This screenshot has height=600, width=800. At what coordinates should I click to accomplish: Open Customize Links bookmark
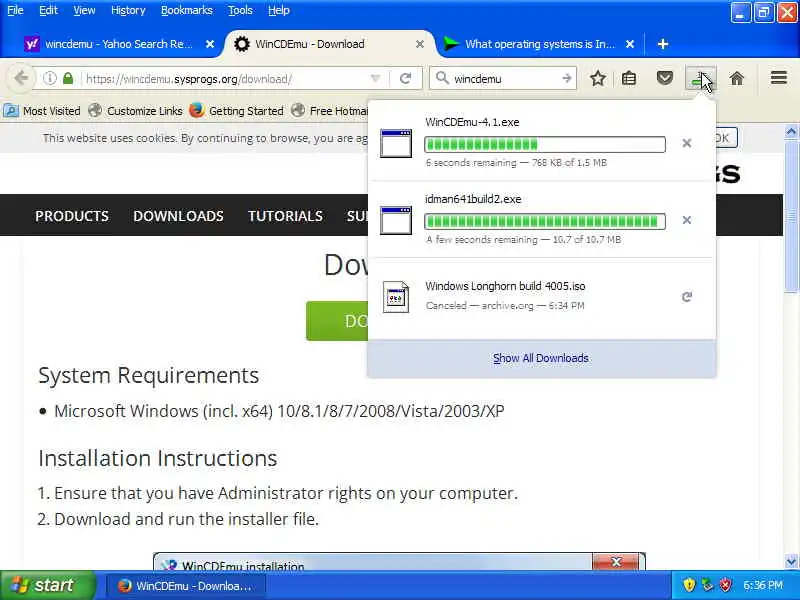[x=135, y=111]
